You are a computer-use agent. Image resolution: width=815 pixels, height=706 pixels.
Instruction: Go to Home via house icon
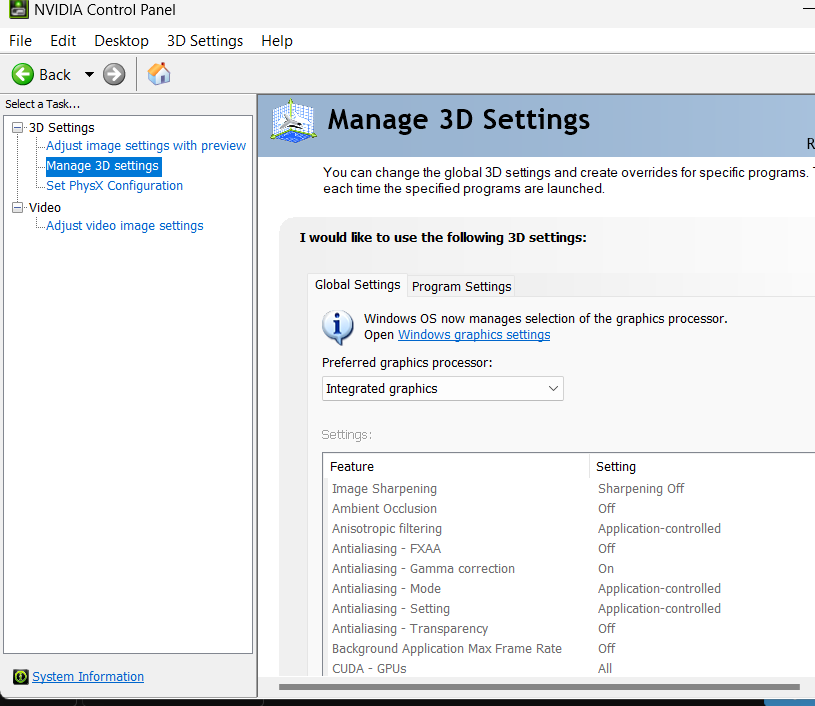point(159,74)
